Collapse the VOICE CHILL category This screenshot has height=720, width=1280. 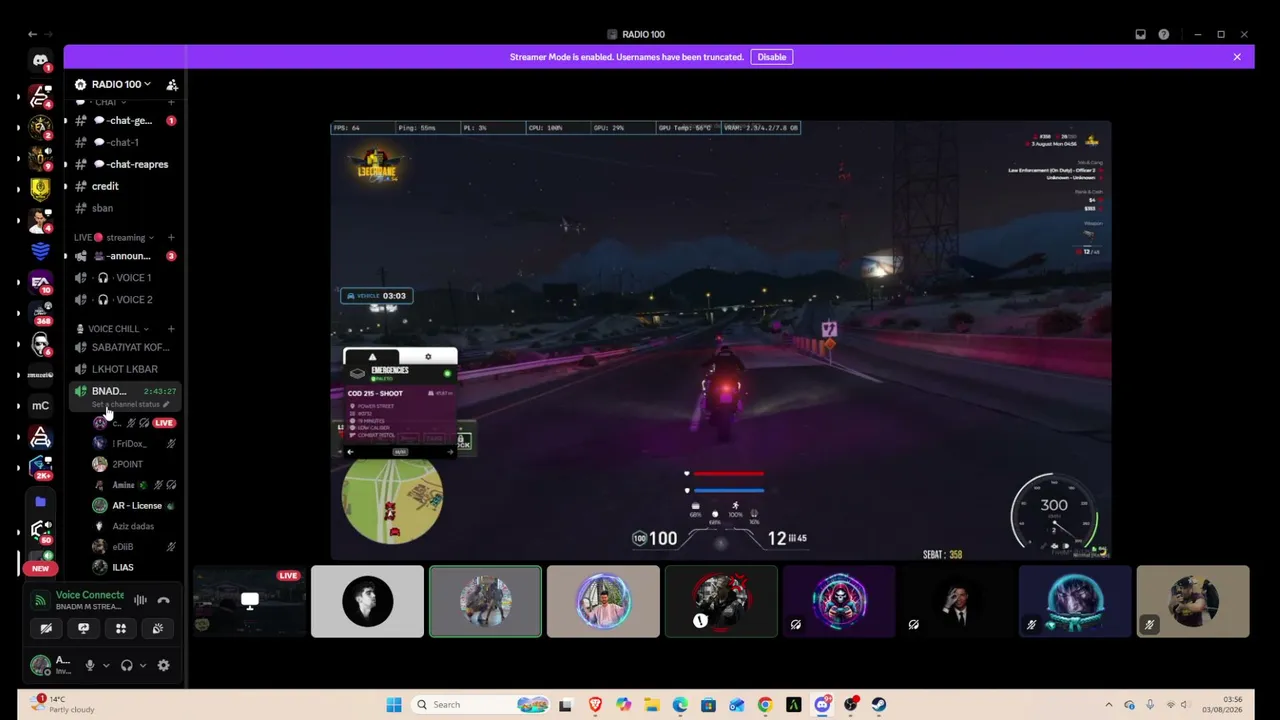pyautogui.click(x=113, y=329)
